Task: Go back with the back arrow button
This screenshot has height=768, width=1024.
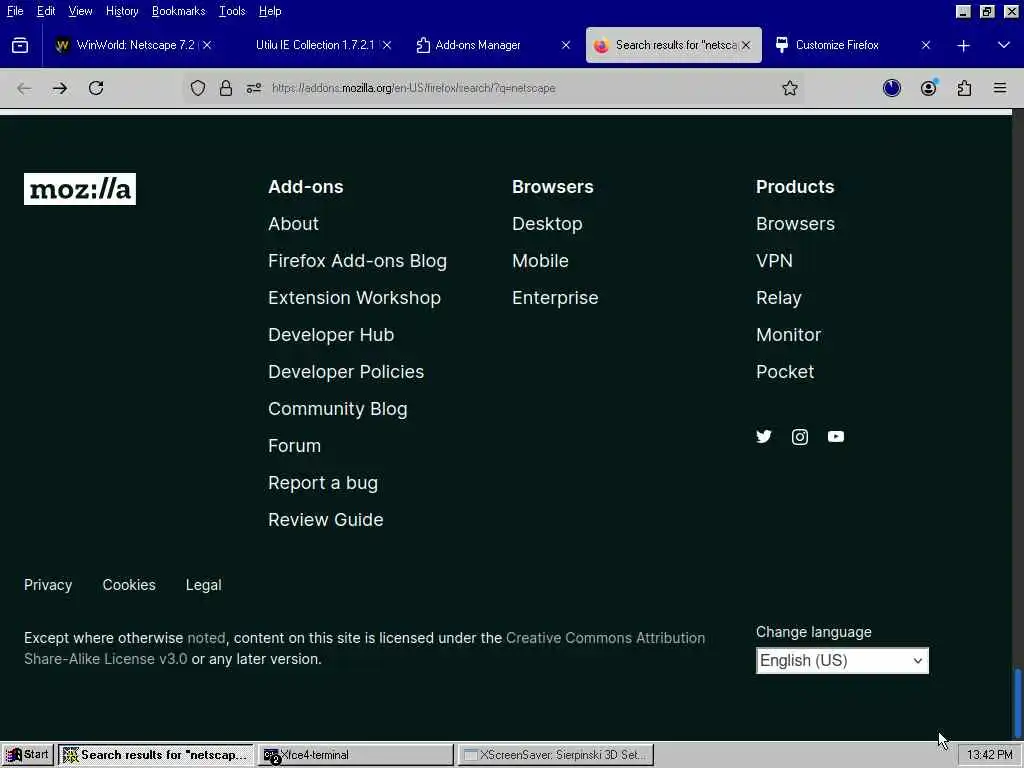Action: point(24,88)
